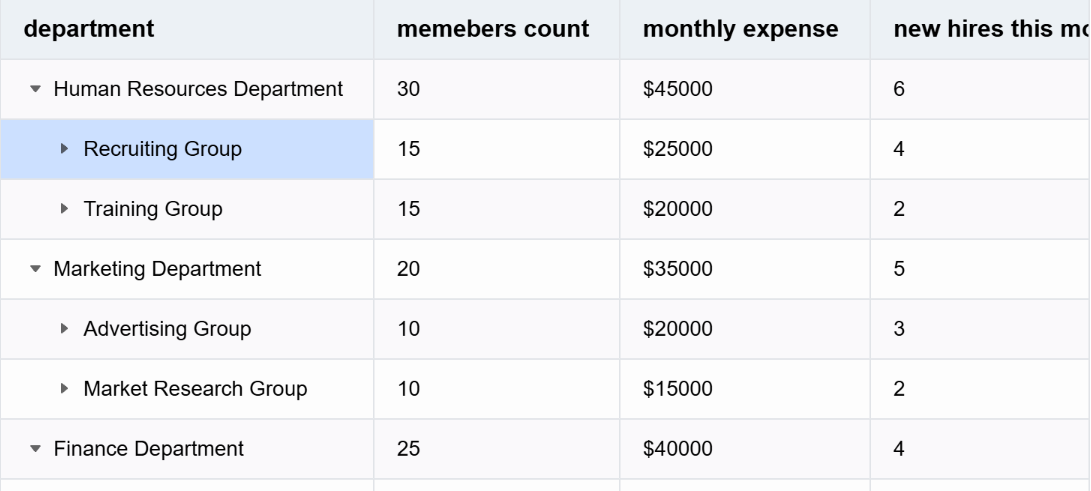Collapse the Human Resources Department row

(37, 90)
